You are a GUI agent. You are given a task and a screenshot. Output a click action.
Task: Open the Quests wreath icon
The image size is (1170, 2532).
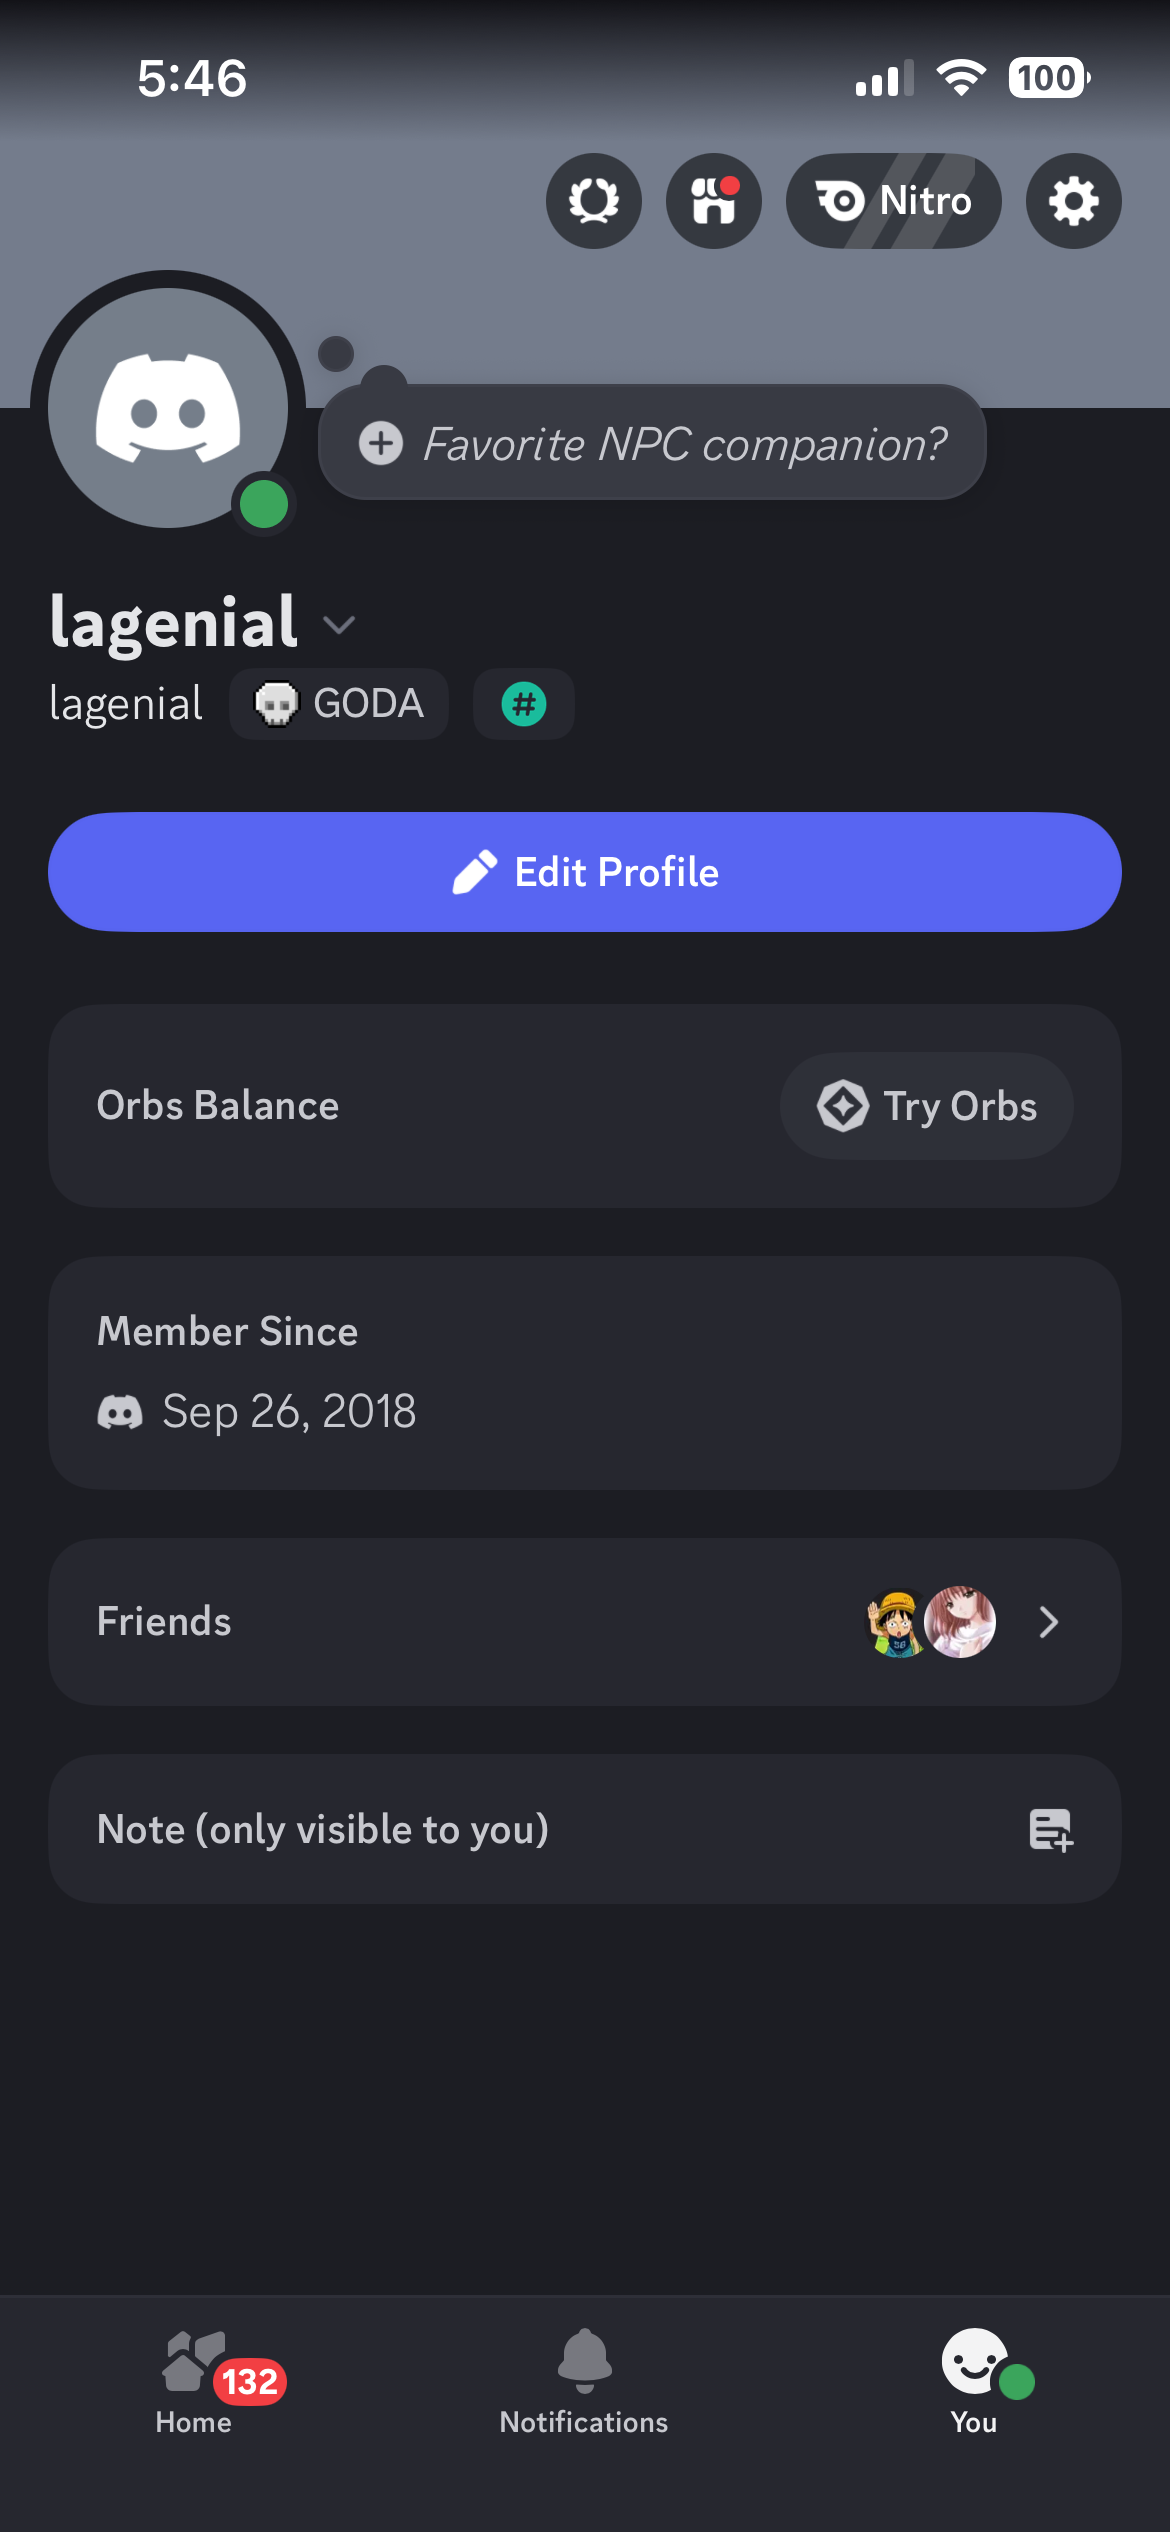coord(593,201)
